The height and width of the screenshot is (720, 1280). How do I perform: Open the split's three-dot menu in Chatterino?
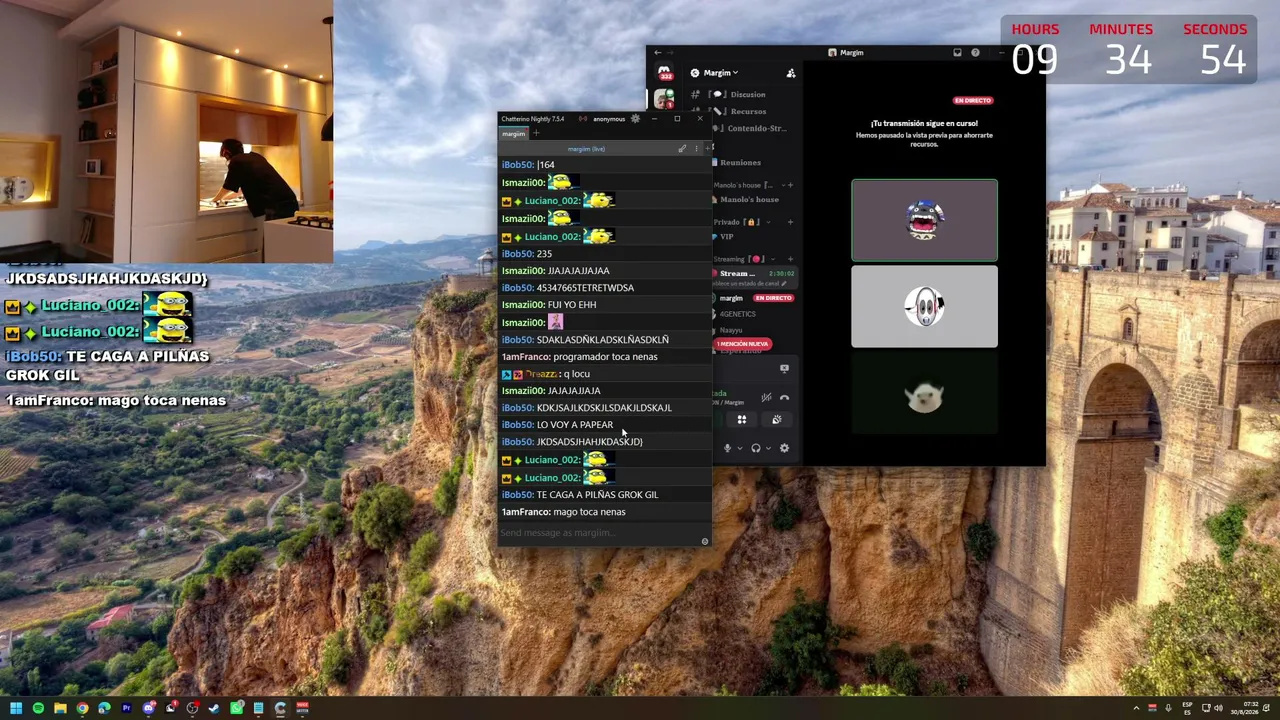pos(697,149)
